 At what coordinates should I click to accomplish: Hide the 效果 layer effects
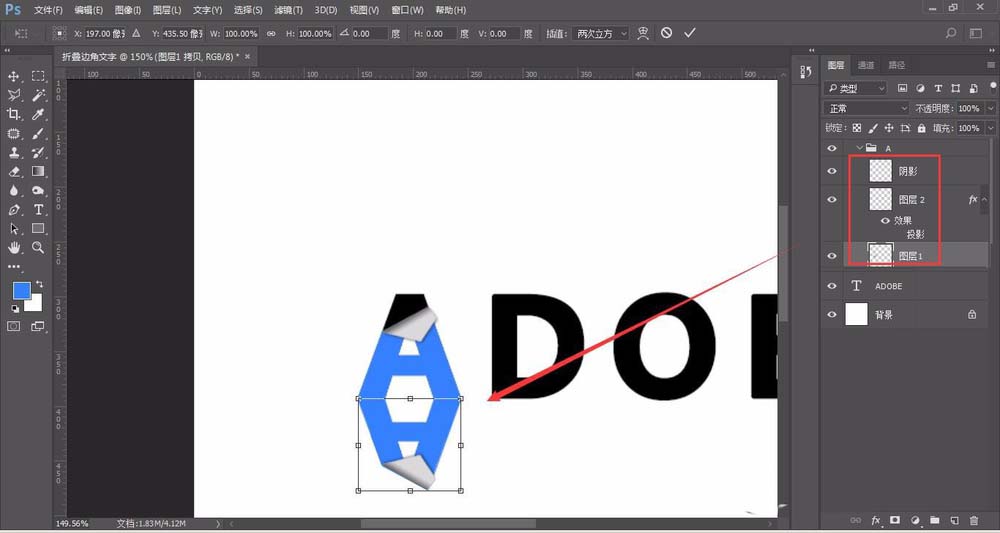click(885, 221)
